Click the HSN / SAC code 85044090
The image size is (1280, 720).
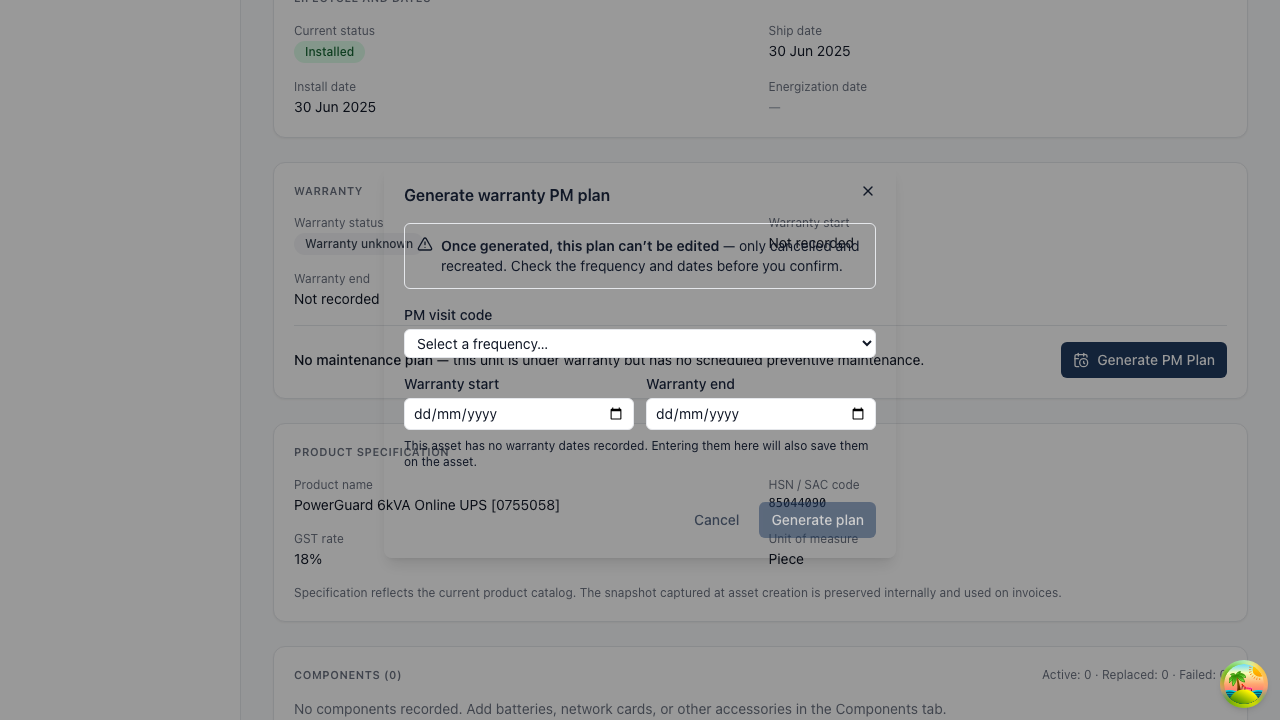(x=797, y=503)
